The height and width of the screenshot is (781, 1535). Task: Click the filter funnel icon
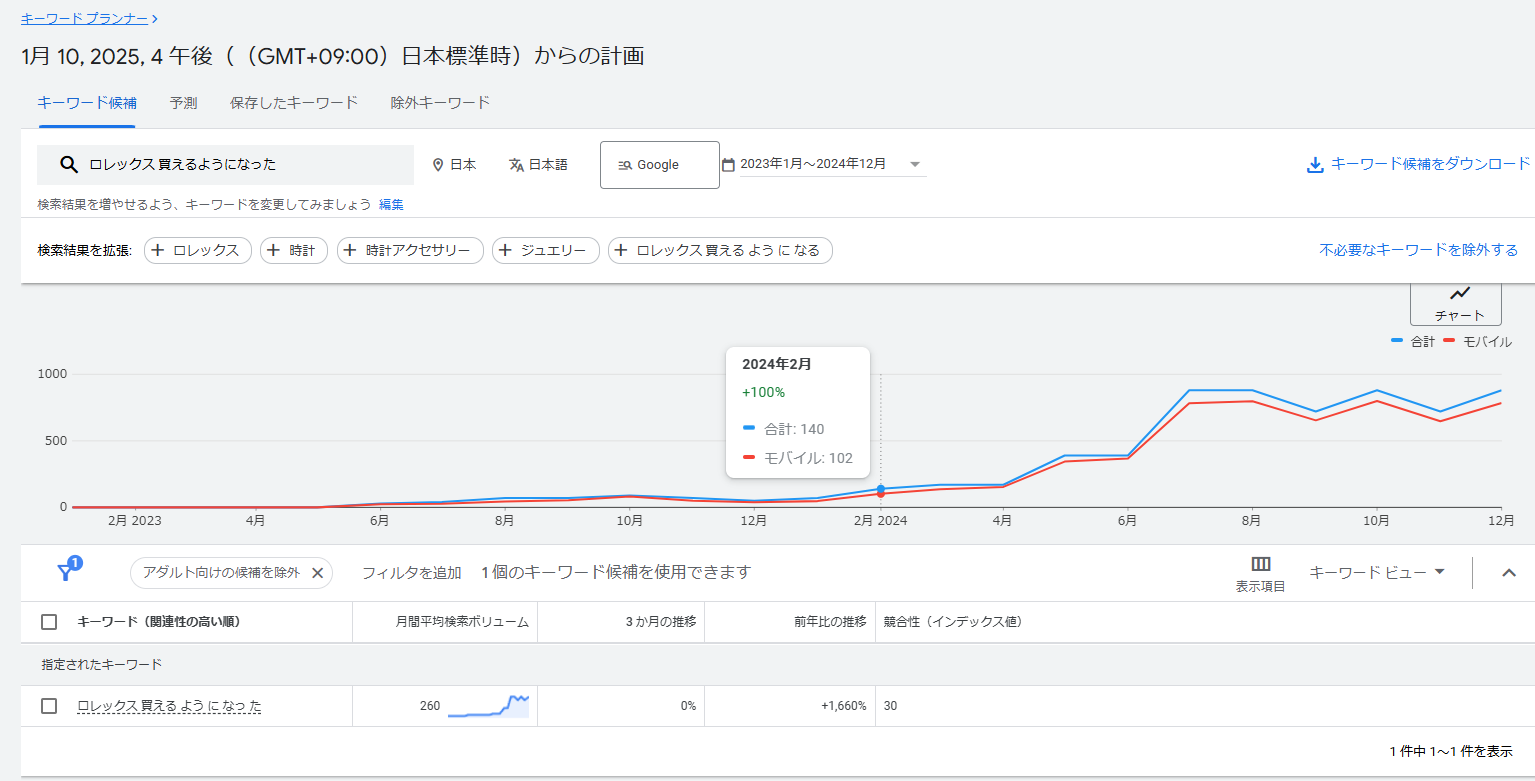pyautogui.click(x=66, y=572)
